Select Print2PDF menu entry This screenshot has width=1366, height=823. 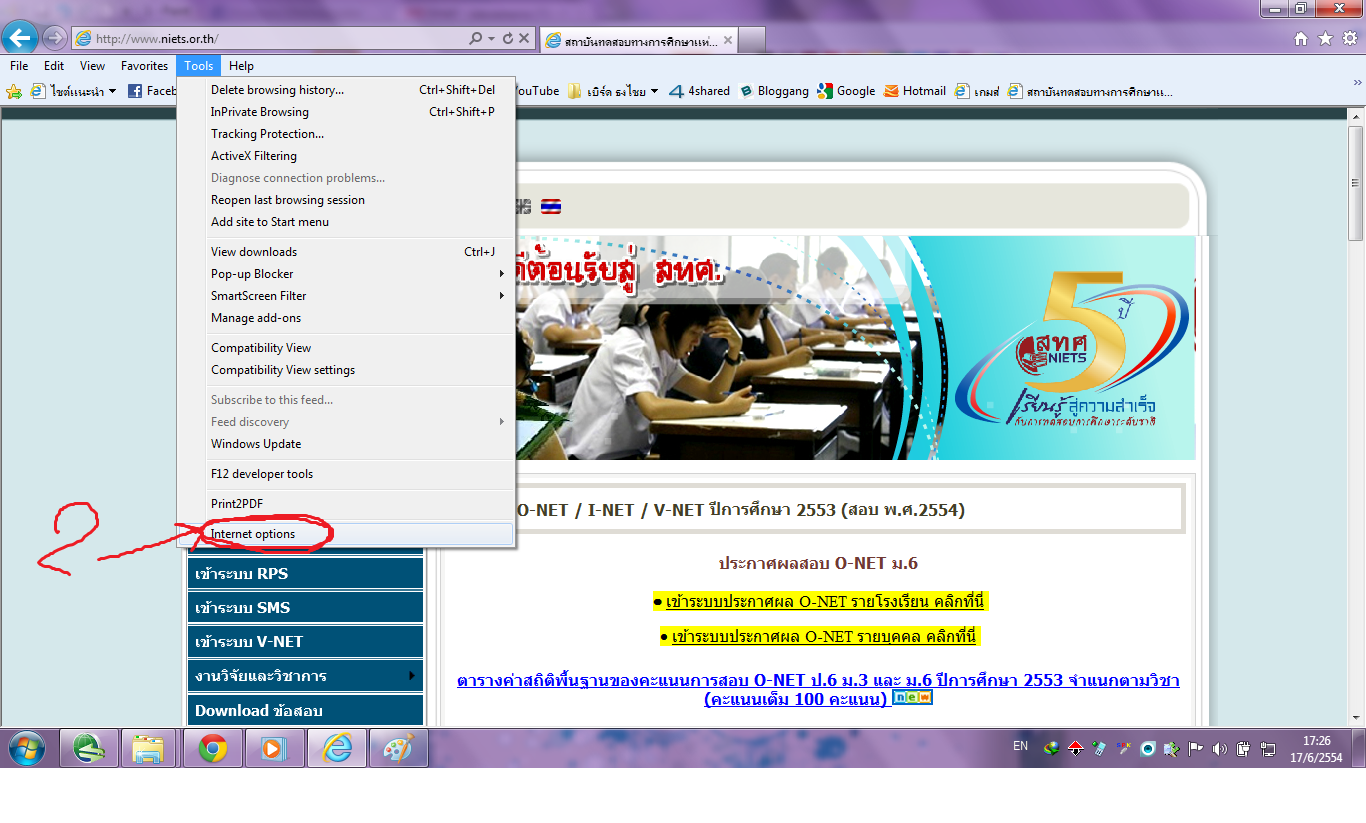pos(346,504)
